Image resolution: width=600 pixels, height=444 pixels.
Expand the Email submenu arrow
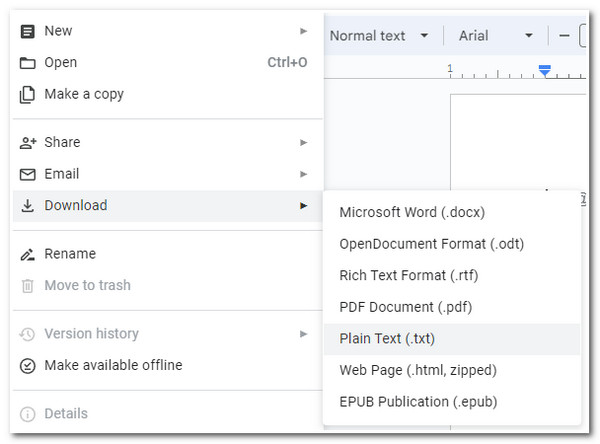click(x=303, y=174)
